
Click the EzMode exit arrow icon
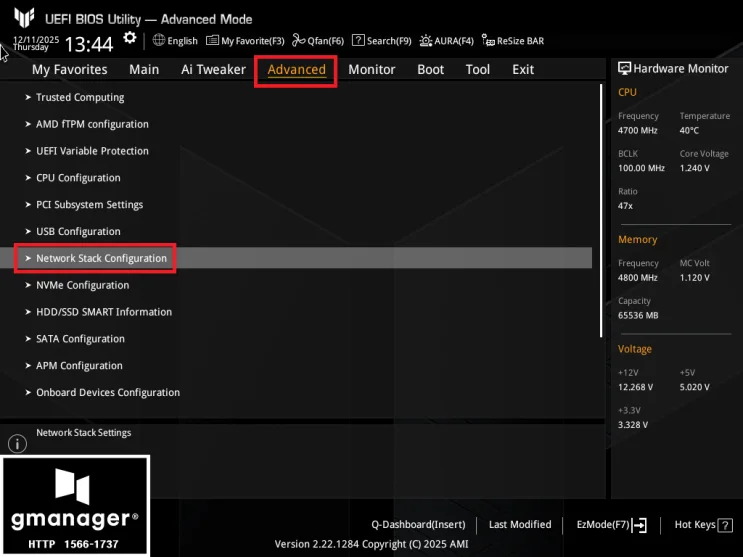(639, 525)
